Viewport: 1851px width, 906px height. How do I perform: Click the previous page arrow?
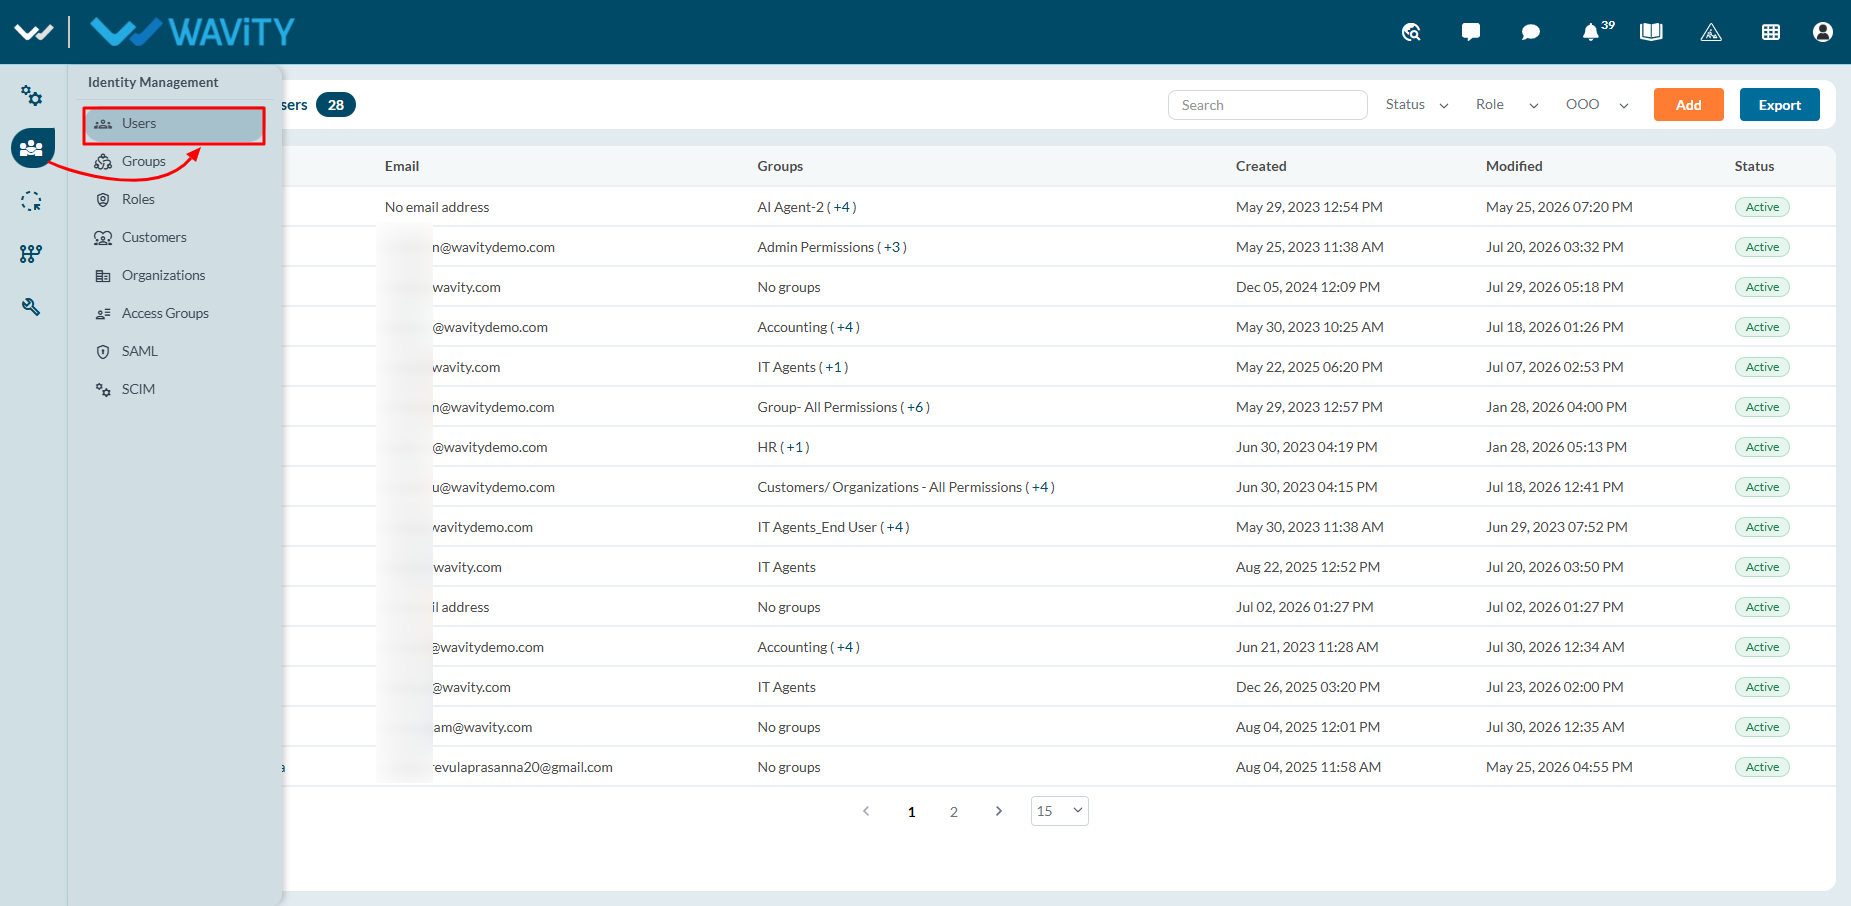click(866, 811)
